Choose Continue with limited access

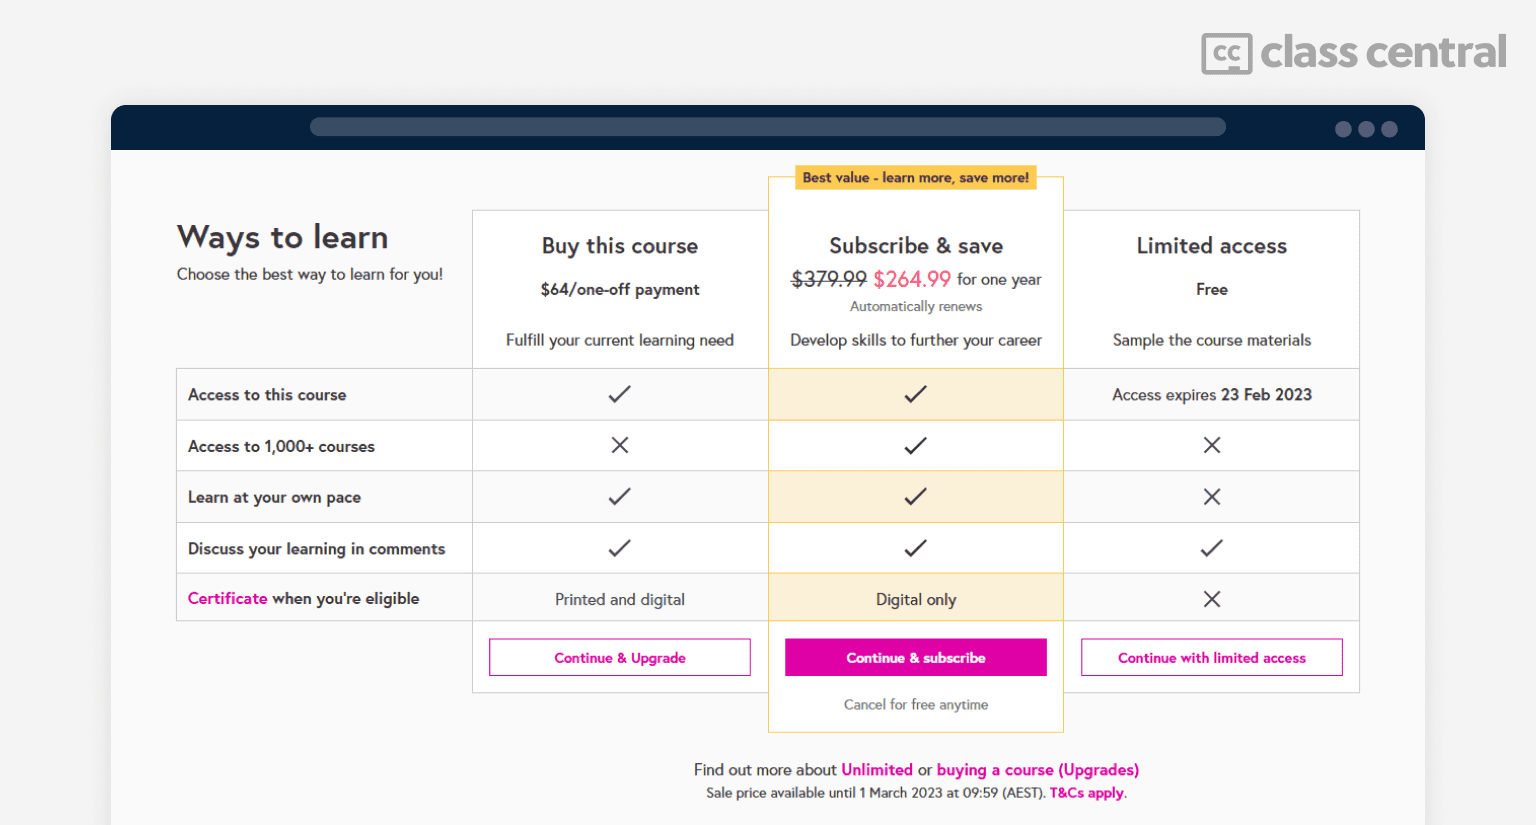pyautogui.click(x=1211, y=658)
